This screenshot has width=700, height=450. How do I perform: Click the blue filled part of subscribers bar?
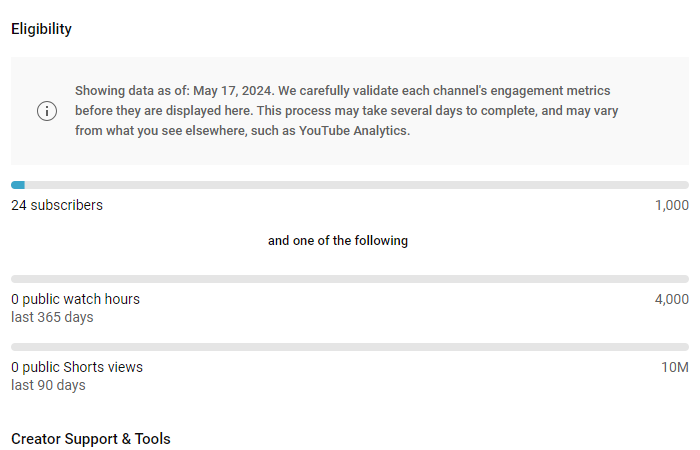[x=18, y=185]
